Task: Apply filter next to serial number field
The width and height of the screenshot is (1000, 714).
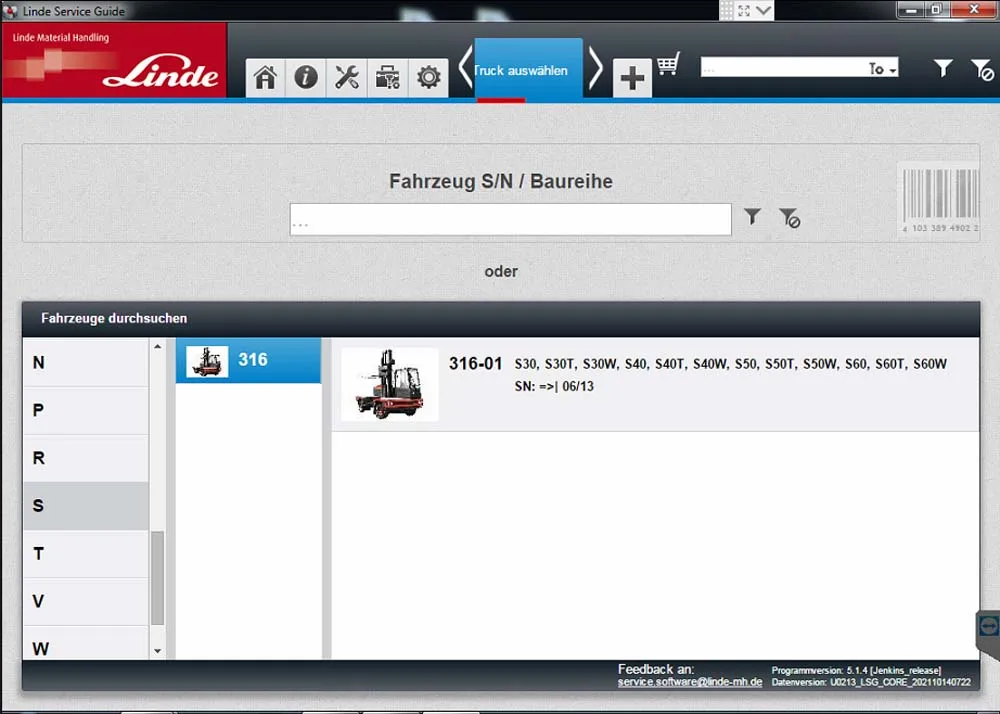Action: click(x=753, y=217)
